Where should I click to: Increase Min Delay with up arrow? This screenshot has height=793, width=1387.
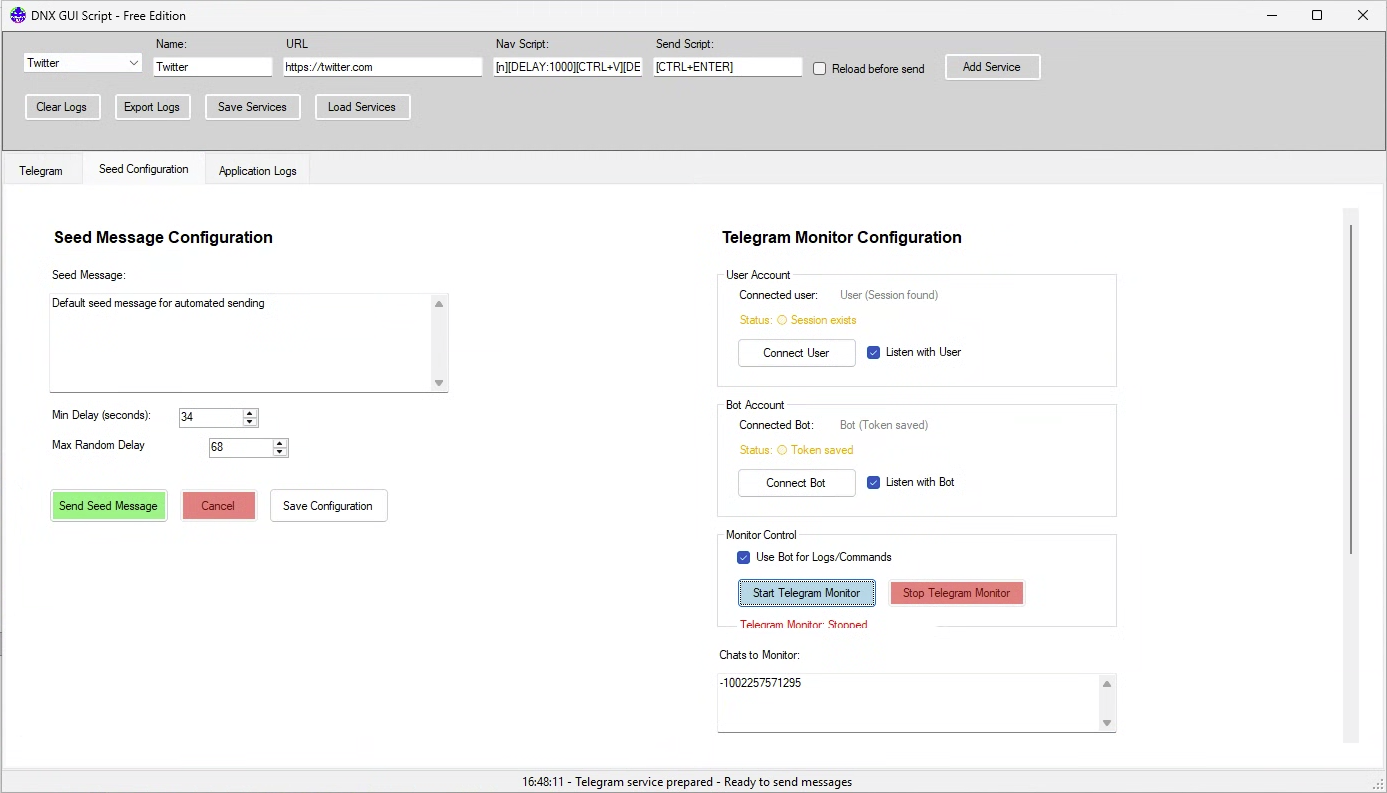coord(250,413)
